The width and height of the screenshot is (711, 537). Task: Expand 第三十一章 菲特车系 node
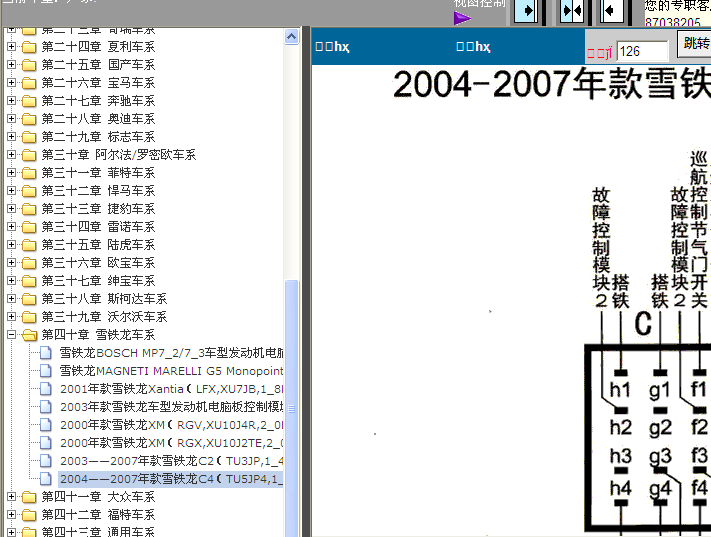pos(12,173)
